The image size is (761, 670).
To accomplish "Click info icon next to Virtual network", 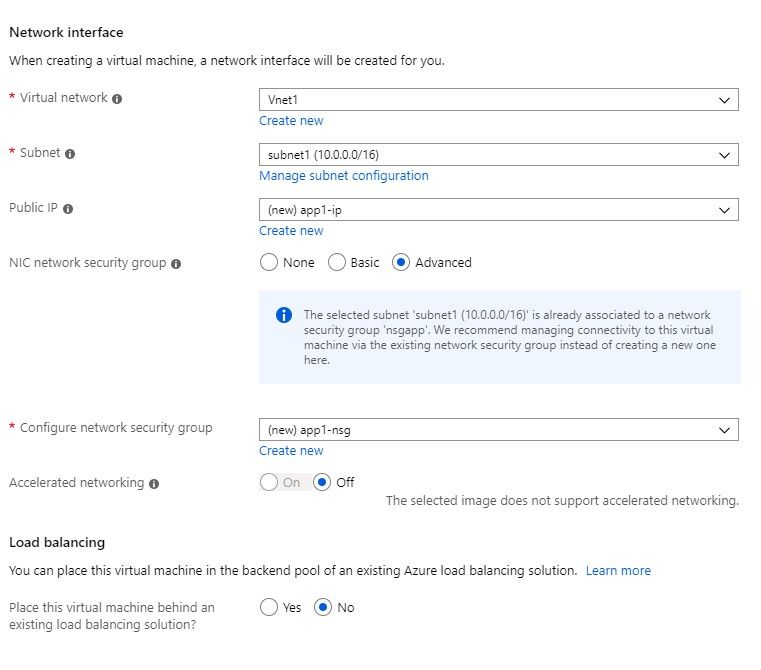I will [x=117, y=99].
